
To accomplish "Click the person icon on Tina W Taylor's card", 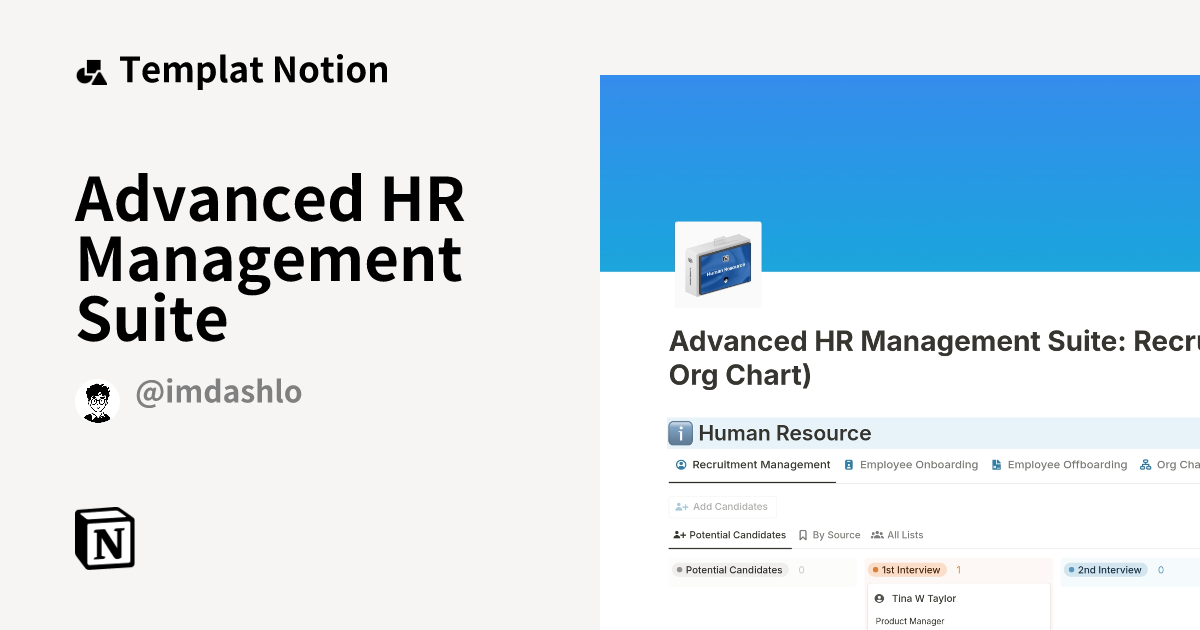I will pos(878,598).
